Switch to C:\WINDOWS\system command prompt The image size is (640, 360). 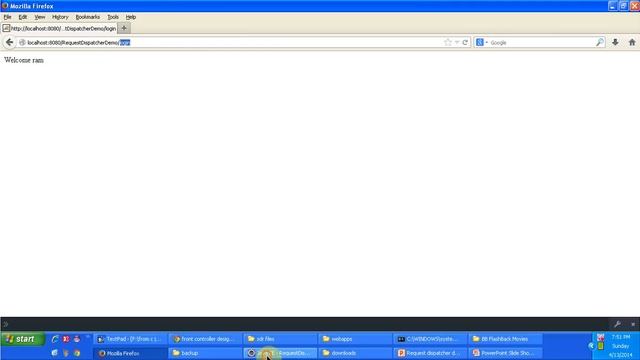430,339
